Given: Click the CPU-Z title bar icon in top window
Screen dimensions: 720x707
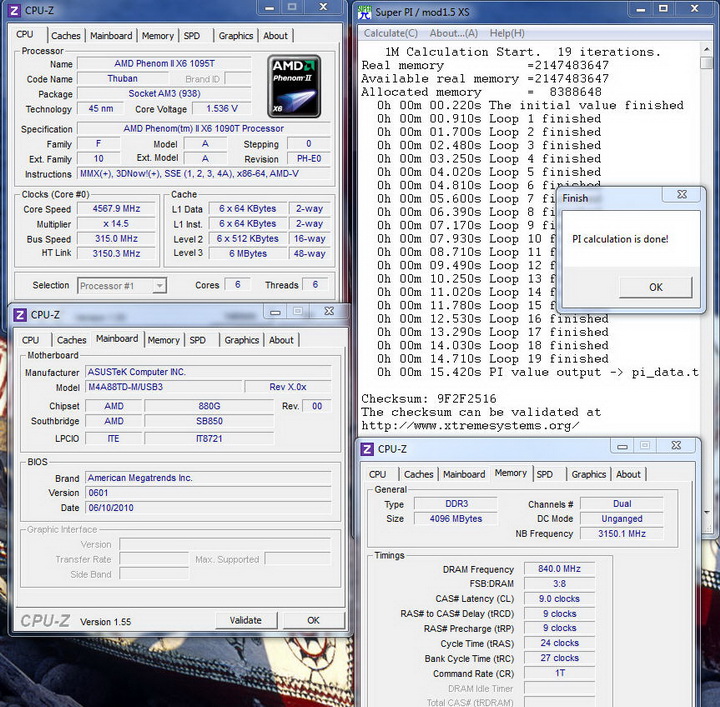Looking at the screenshot, I should coord(14,10).
